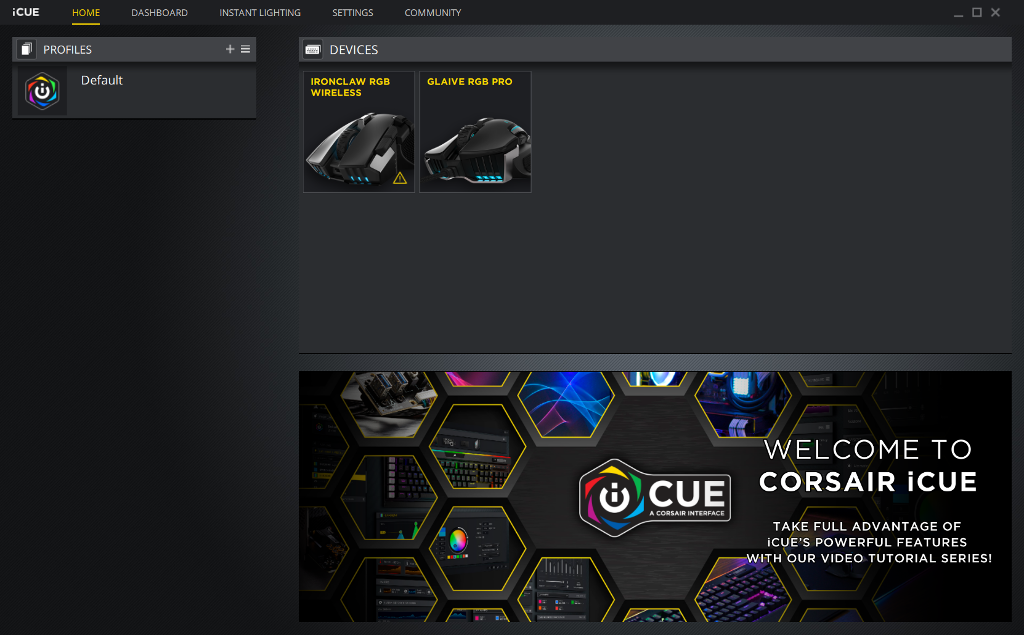
Task: Click the Default profile hexagon icon
Action: tap(42, 92)
